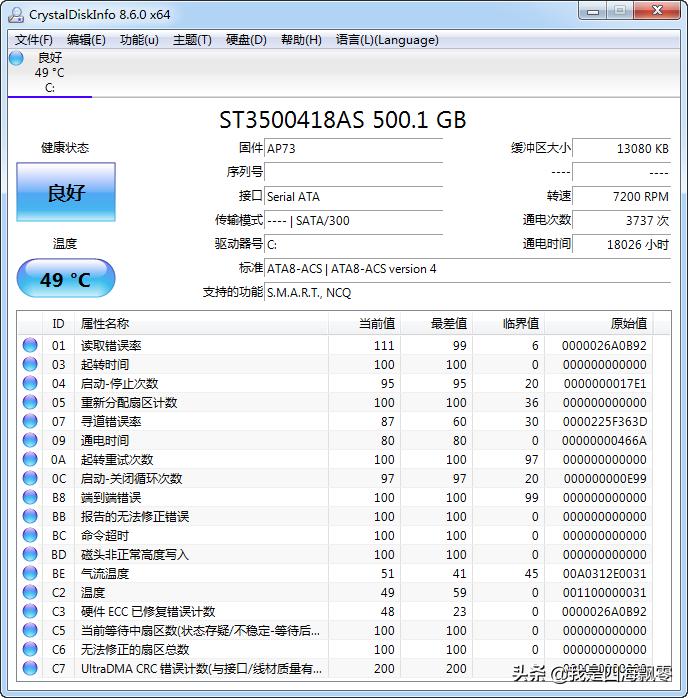This screenshot has height=698, width=688.
Task: Click raw value 00A0312E0031
Action: point(605,573)
